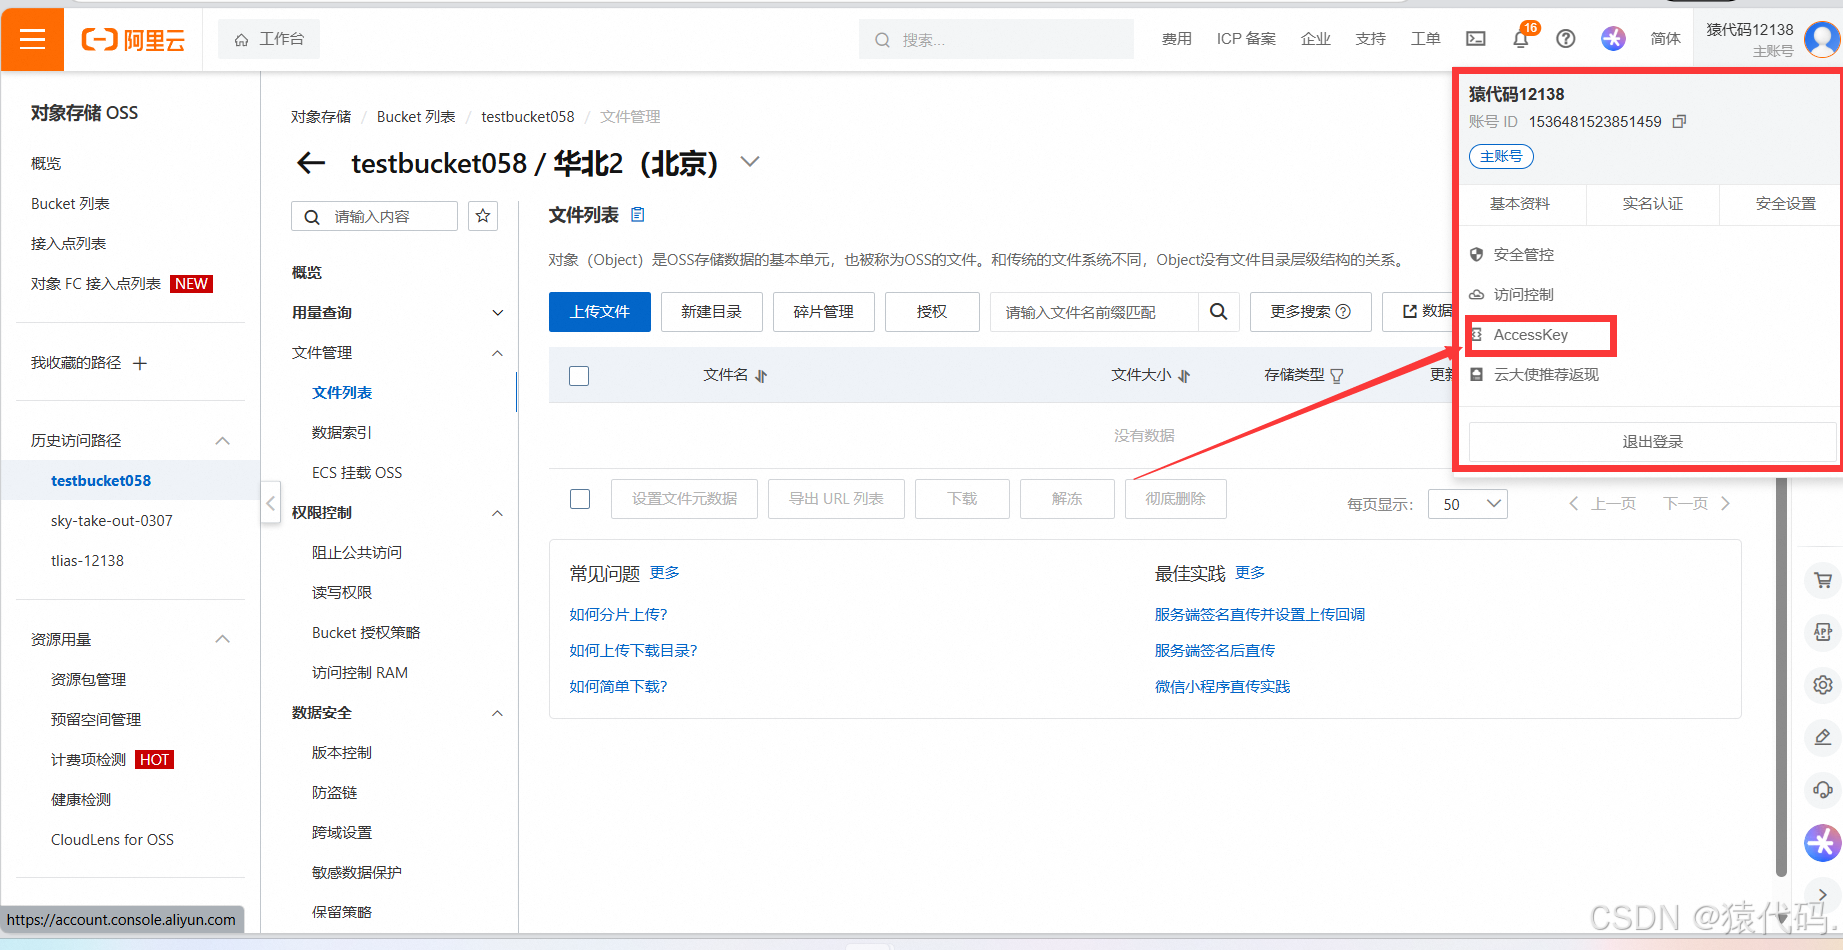Click the magnifier search button for file prefix
Image resolution: width=1843 pixels, height=950 pixels.
point(1218,312)
